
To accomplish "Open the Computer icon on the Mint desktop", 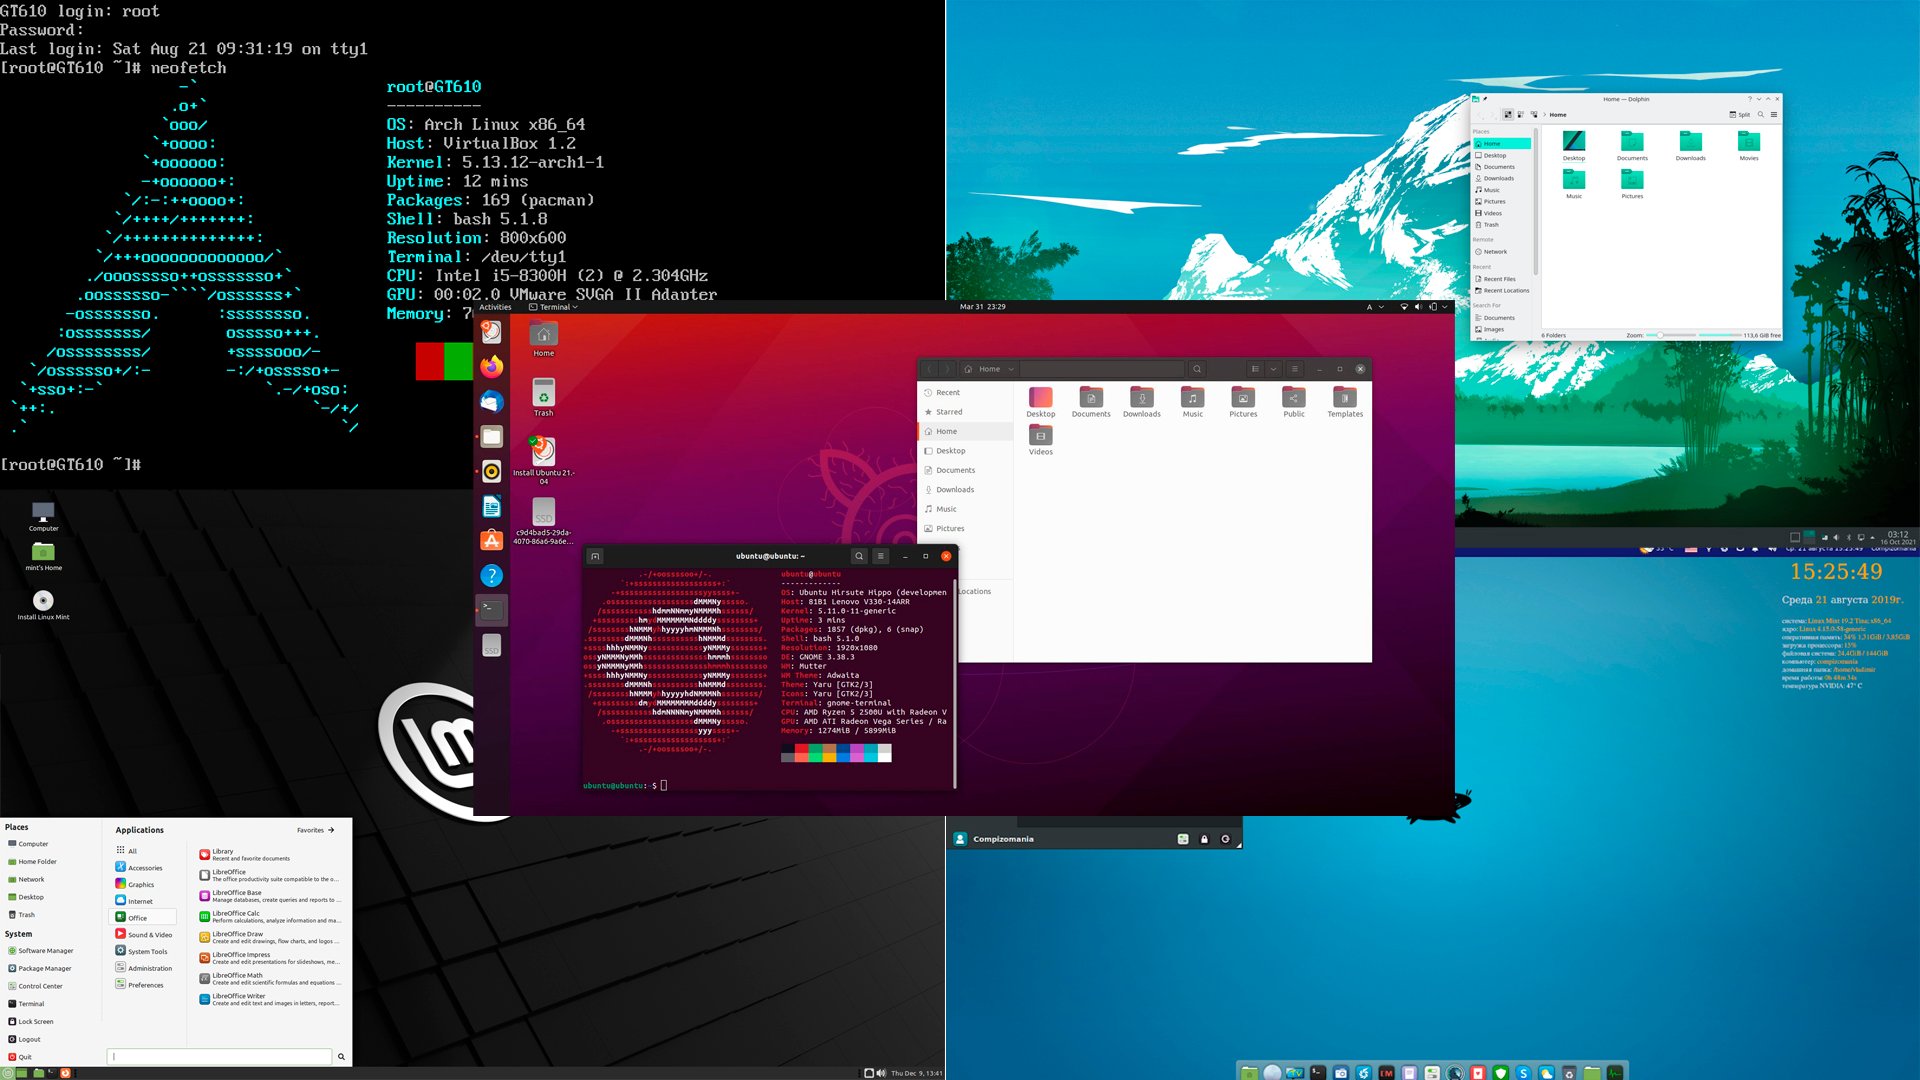I will [43, 516].
